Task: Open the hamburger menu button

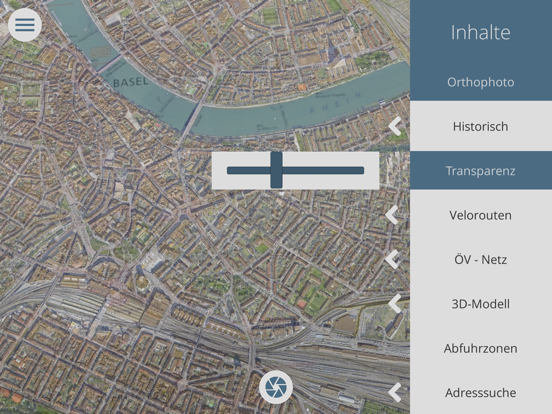Action: (x=25, y=25)
